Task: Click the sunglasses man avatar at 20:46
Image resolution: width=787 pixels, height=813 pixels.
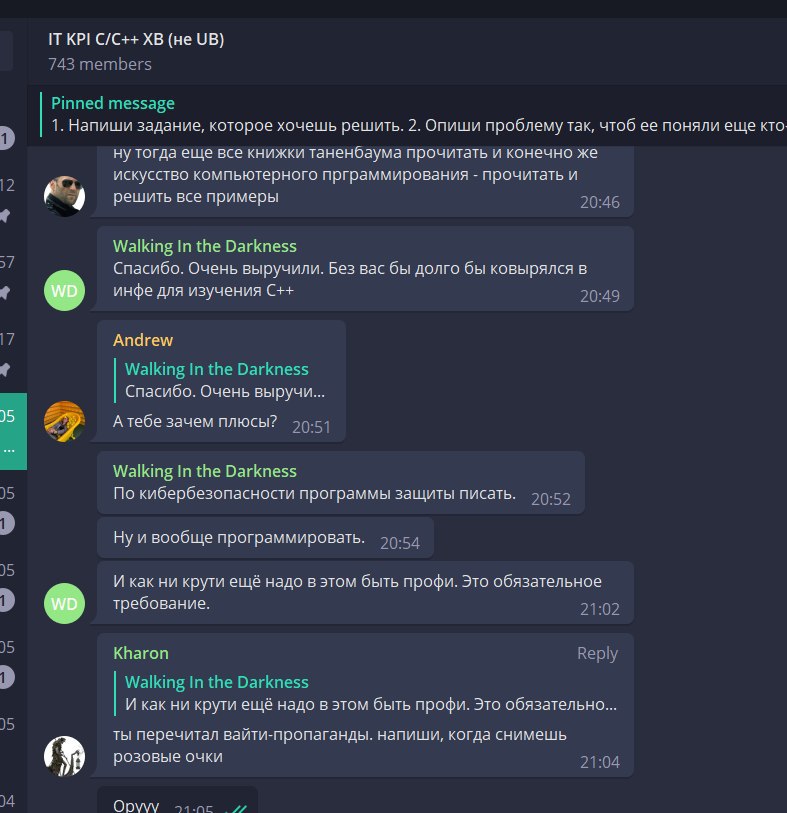Action: (64, 197)
